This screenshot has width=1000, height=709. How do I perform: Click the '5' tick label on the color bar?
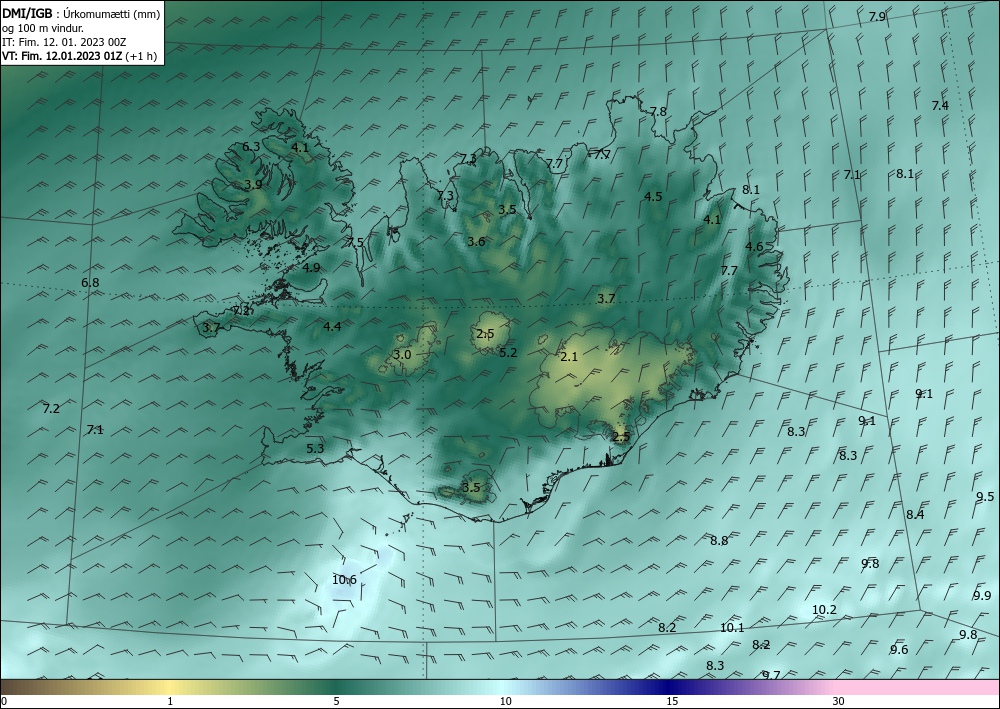click(x=336, y=701)
